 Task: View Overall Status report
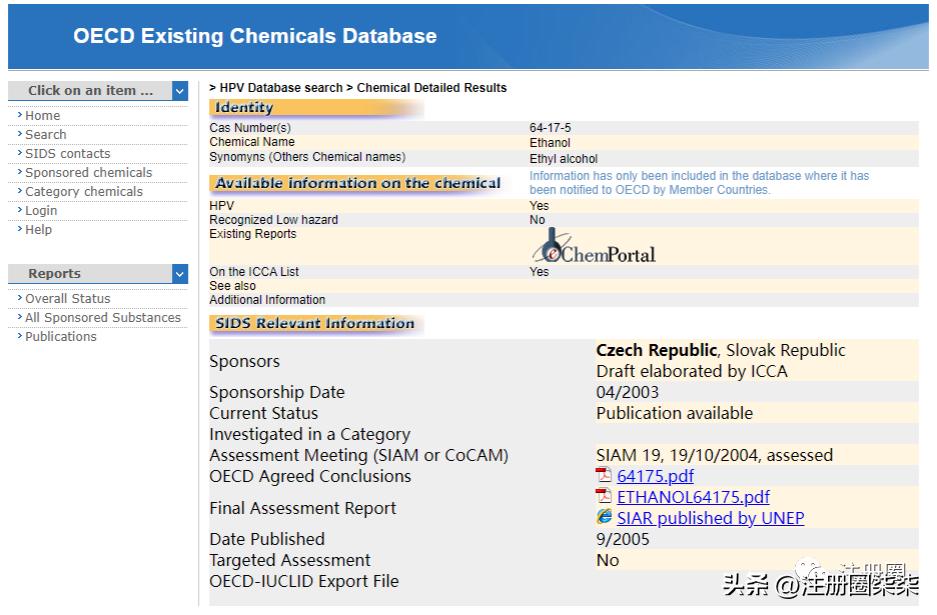tap(68, 299)
